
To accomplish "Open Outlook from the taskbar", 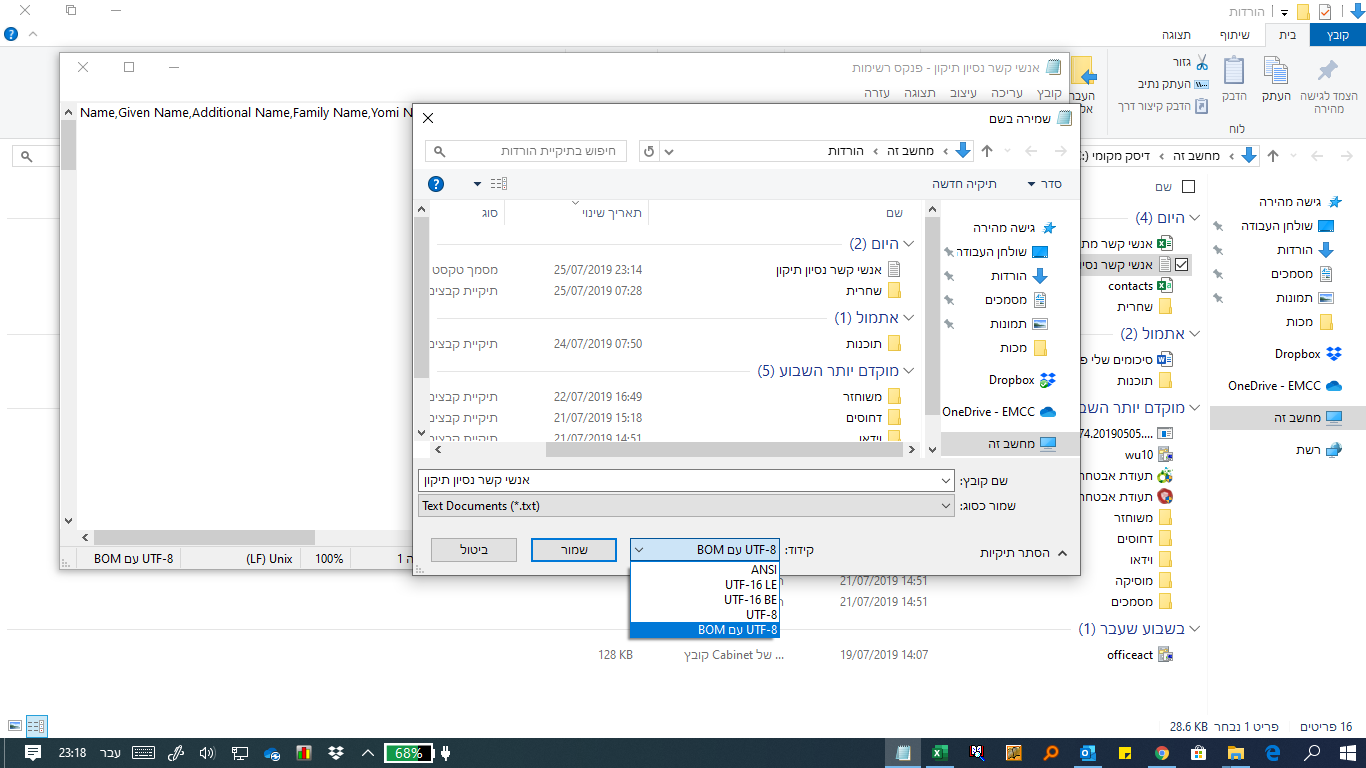I will (1088, 752).
